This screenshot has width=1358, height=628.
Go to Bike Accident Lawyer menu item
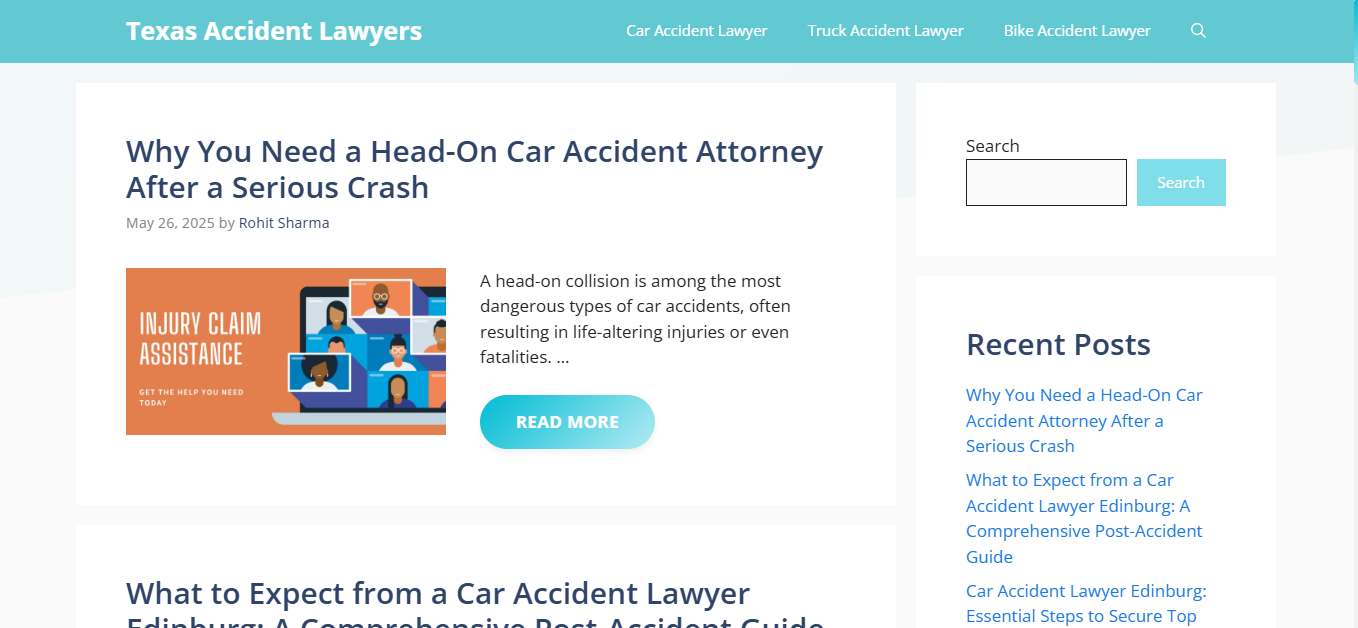coord(1077,31)
